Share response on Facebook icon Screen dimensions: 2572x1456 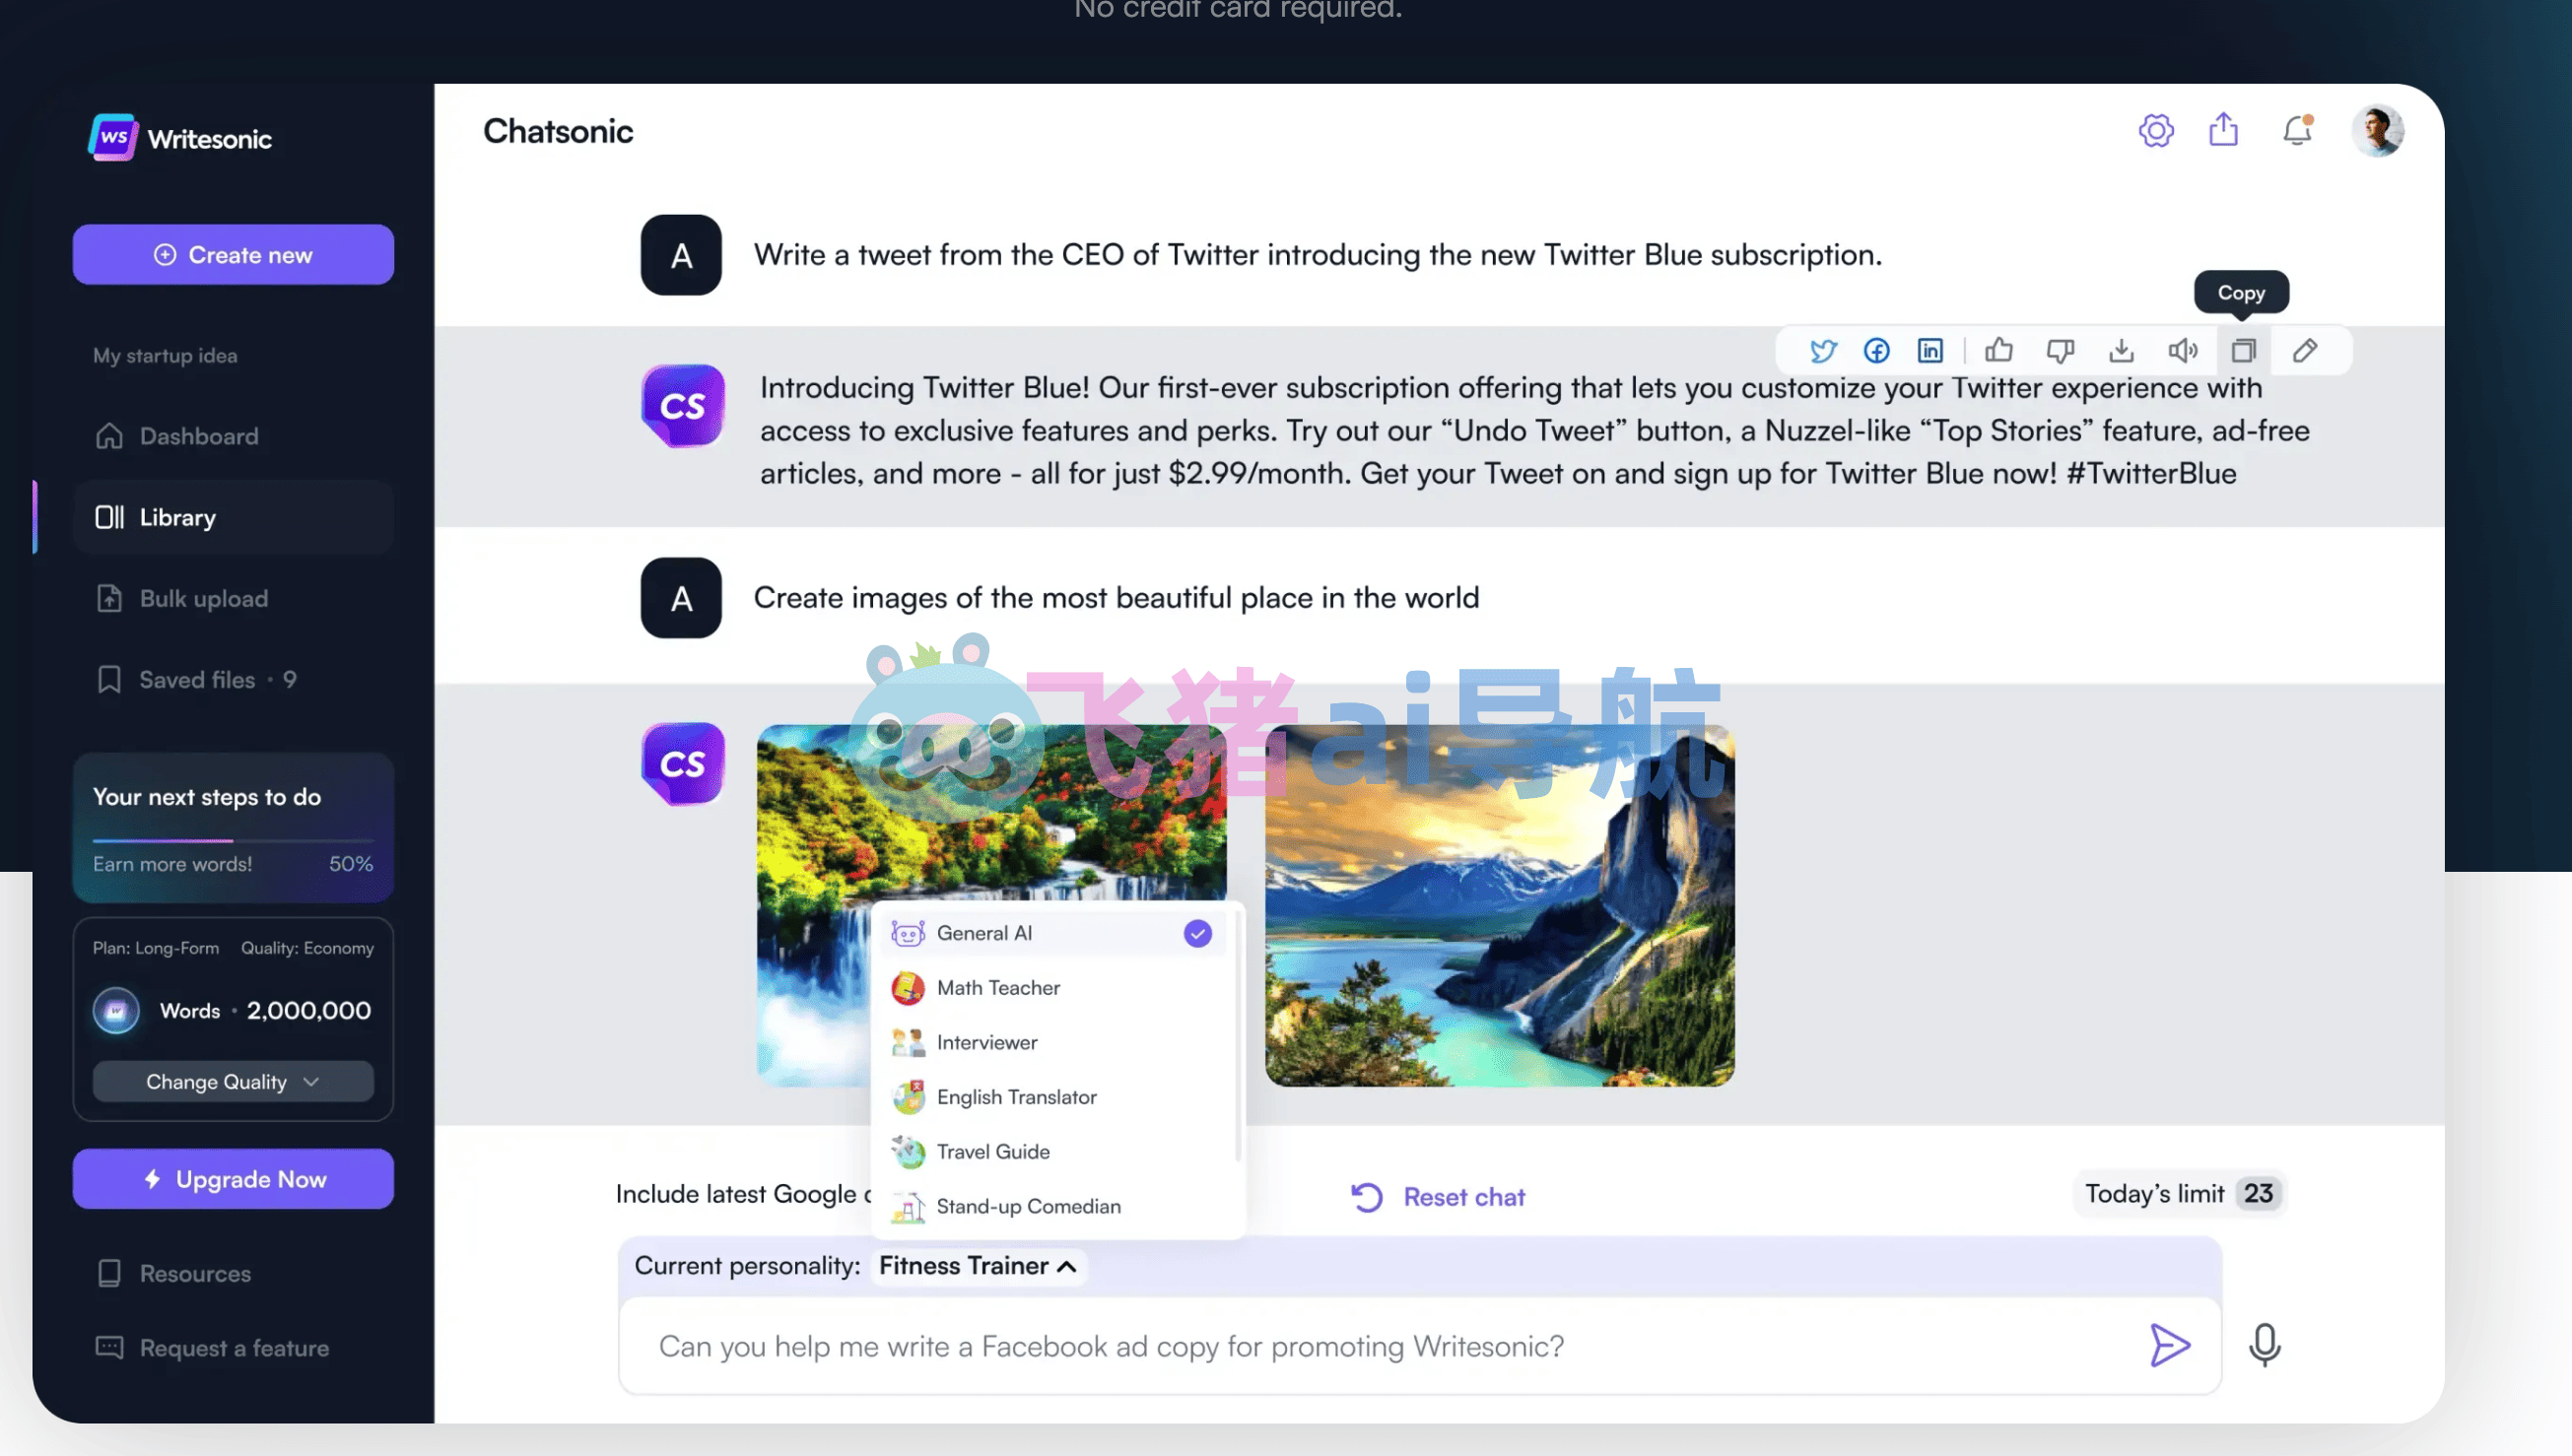(1876, 350)
